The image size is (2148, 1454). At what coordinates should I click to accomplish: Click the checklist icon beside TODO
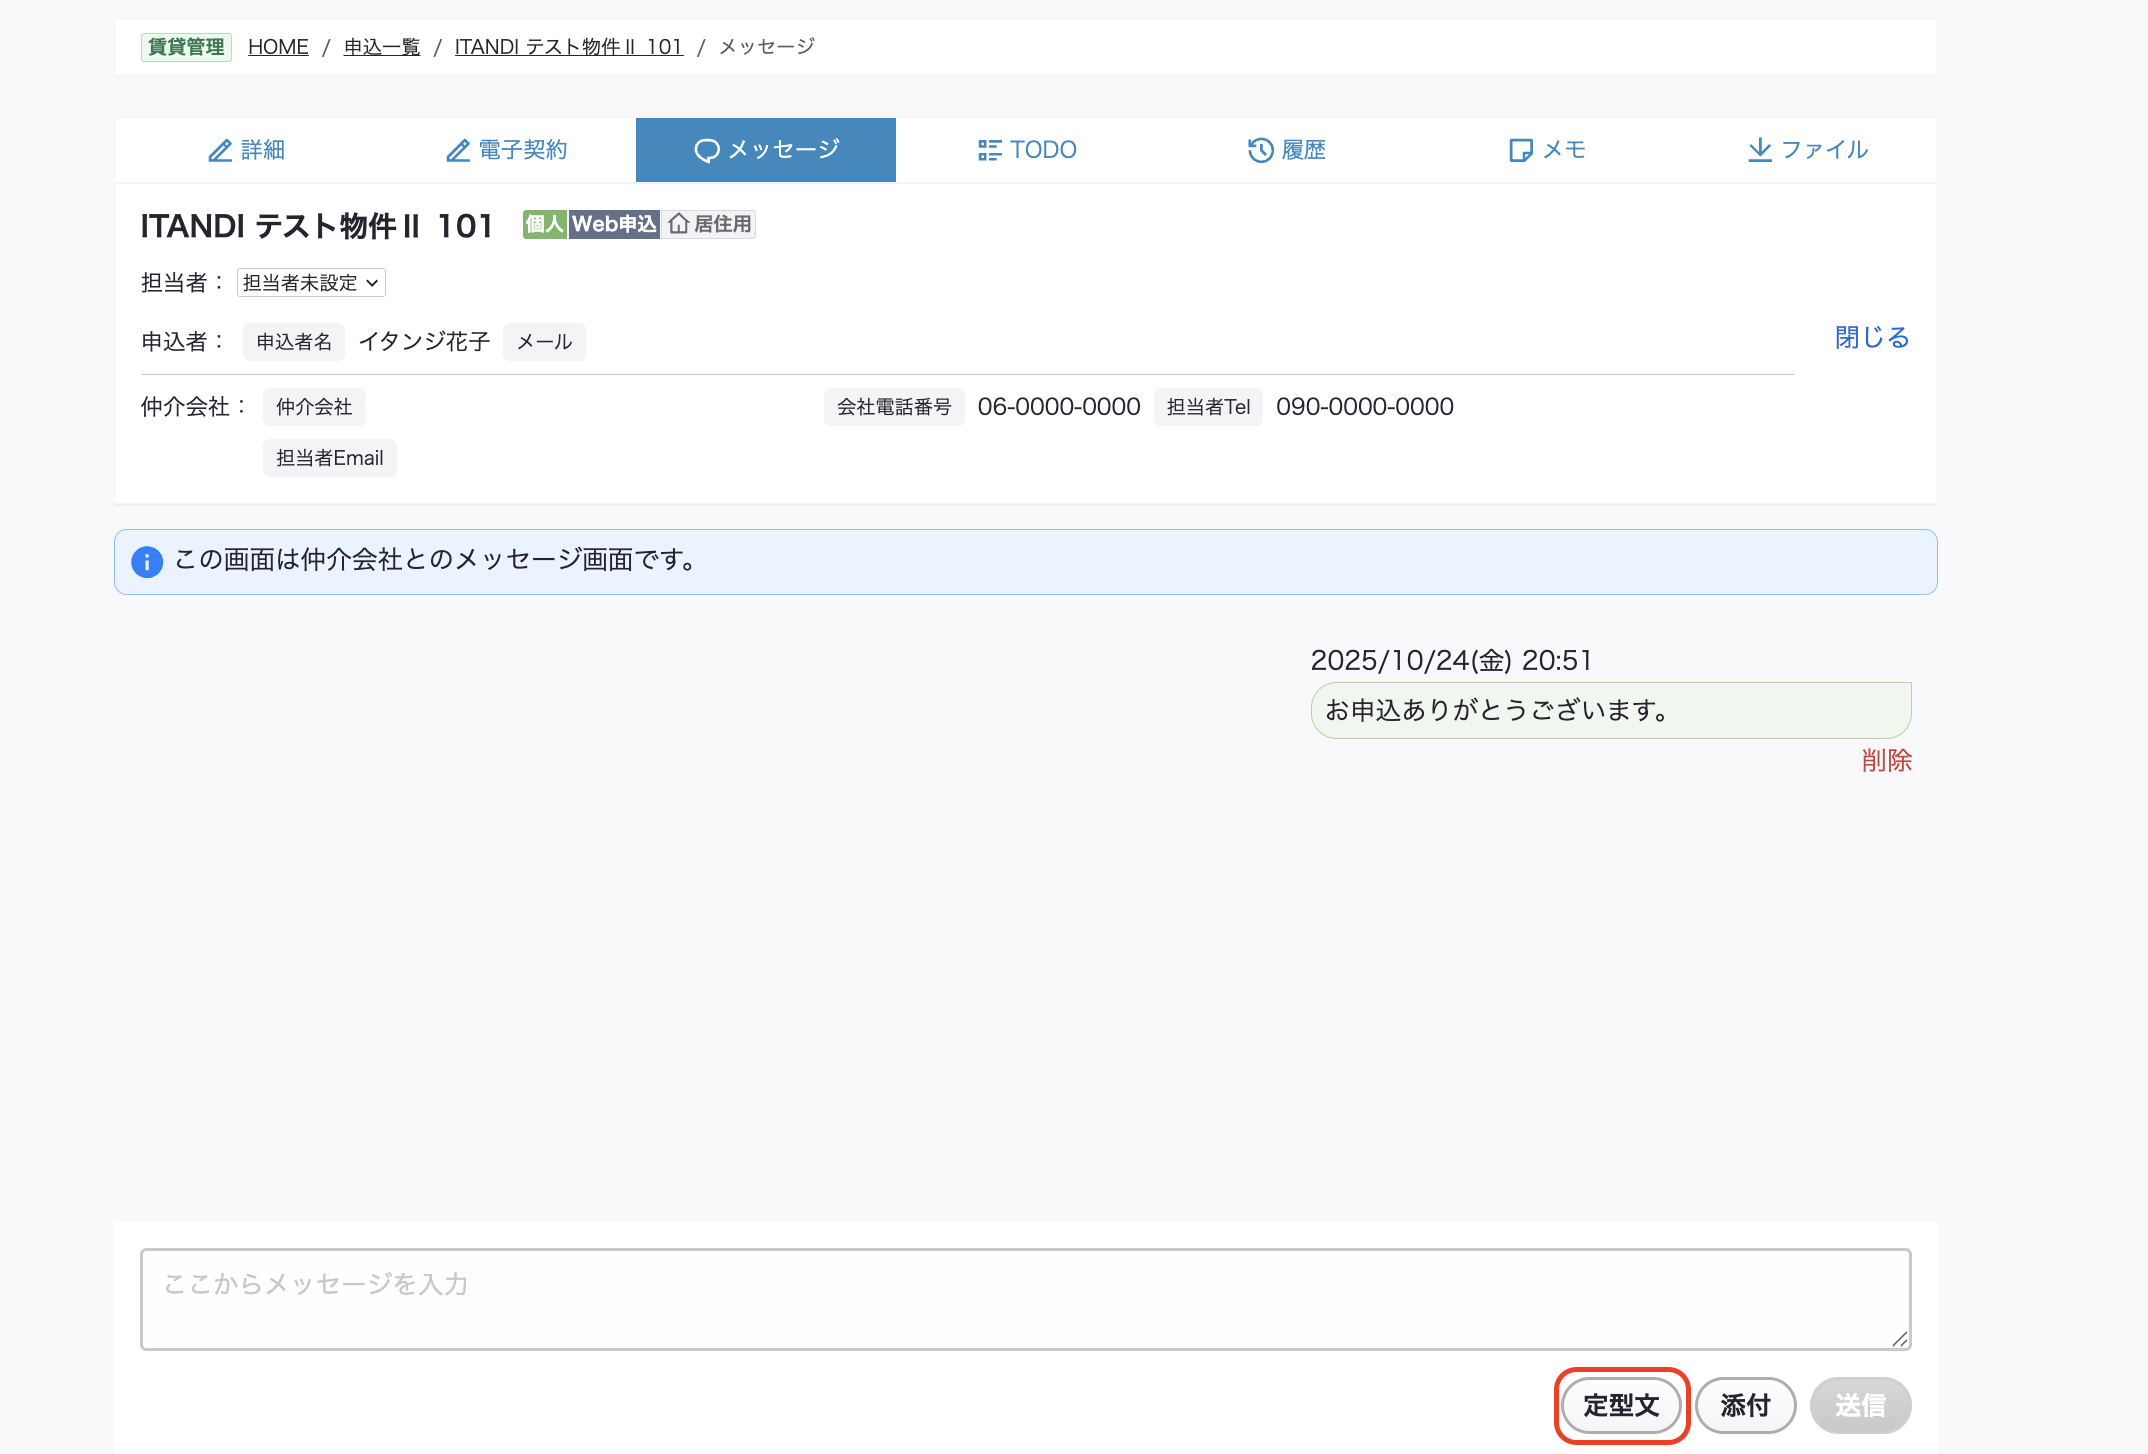coord(989,151)
